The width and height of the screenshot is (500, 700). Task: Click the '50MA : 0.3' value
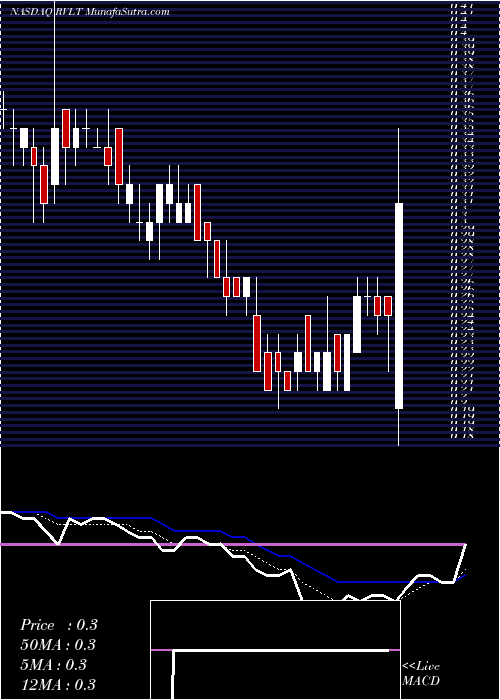coord(58,645)
